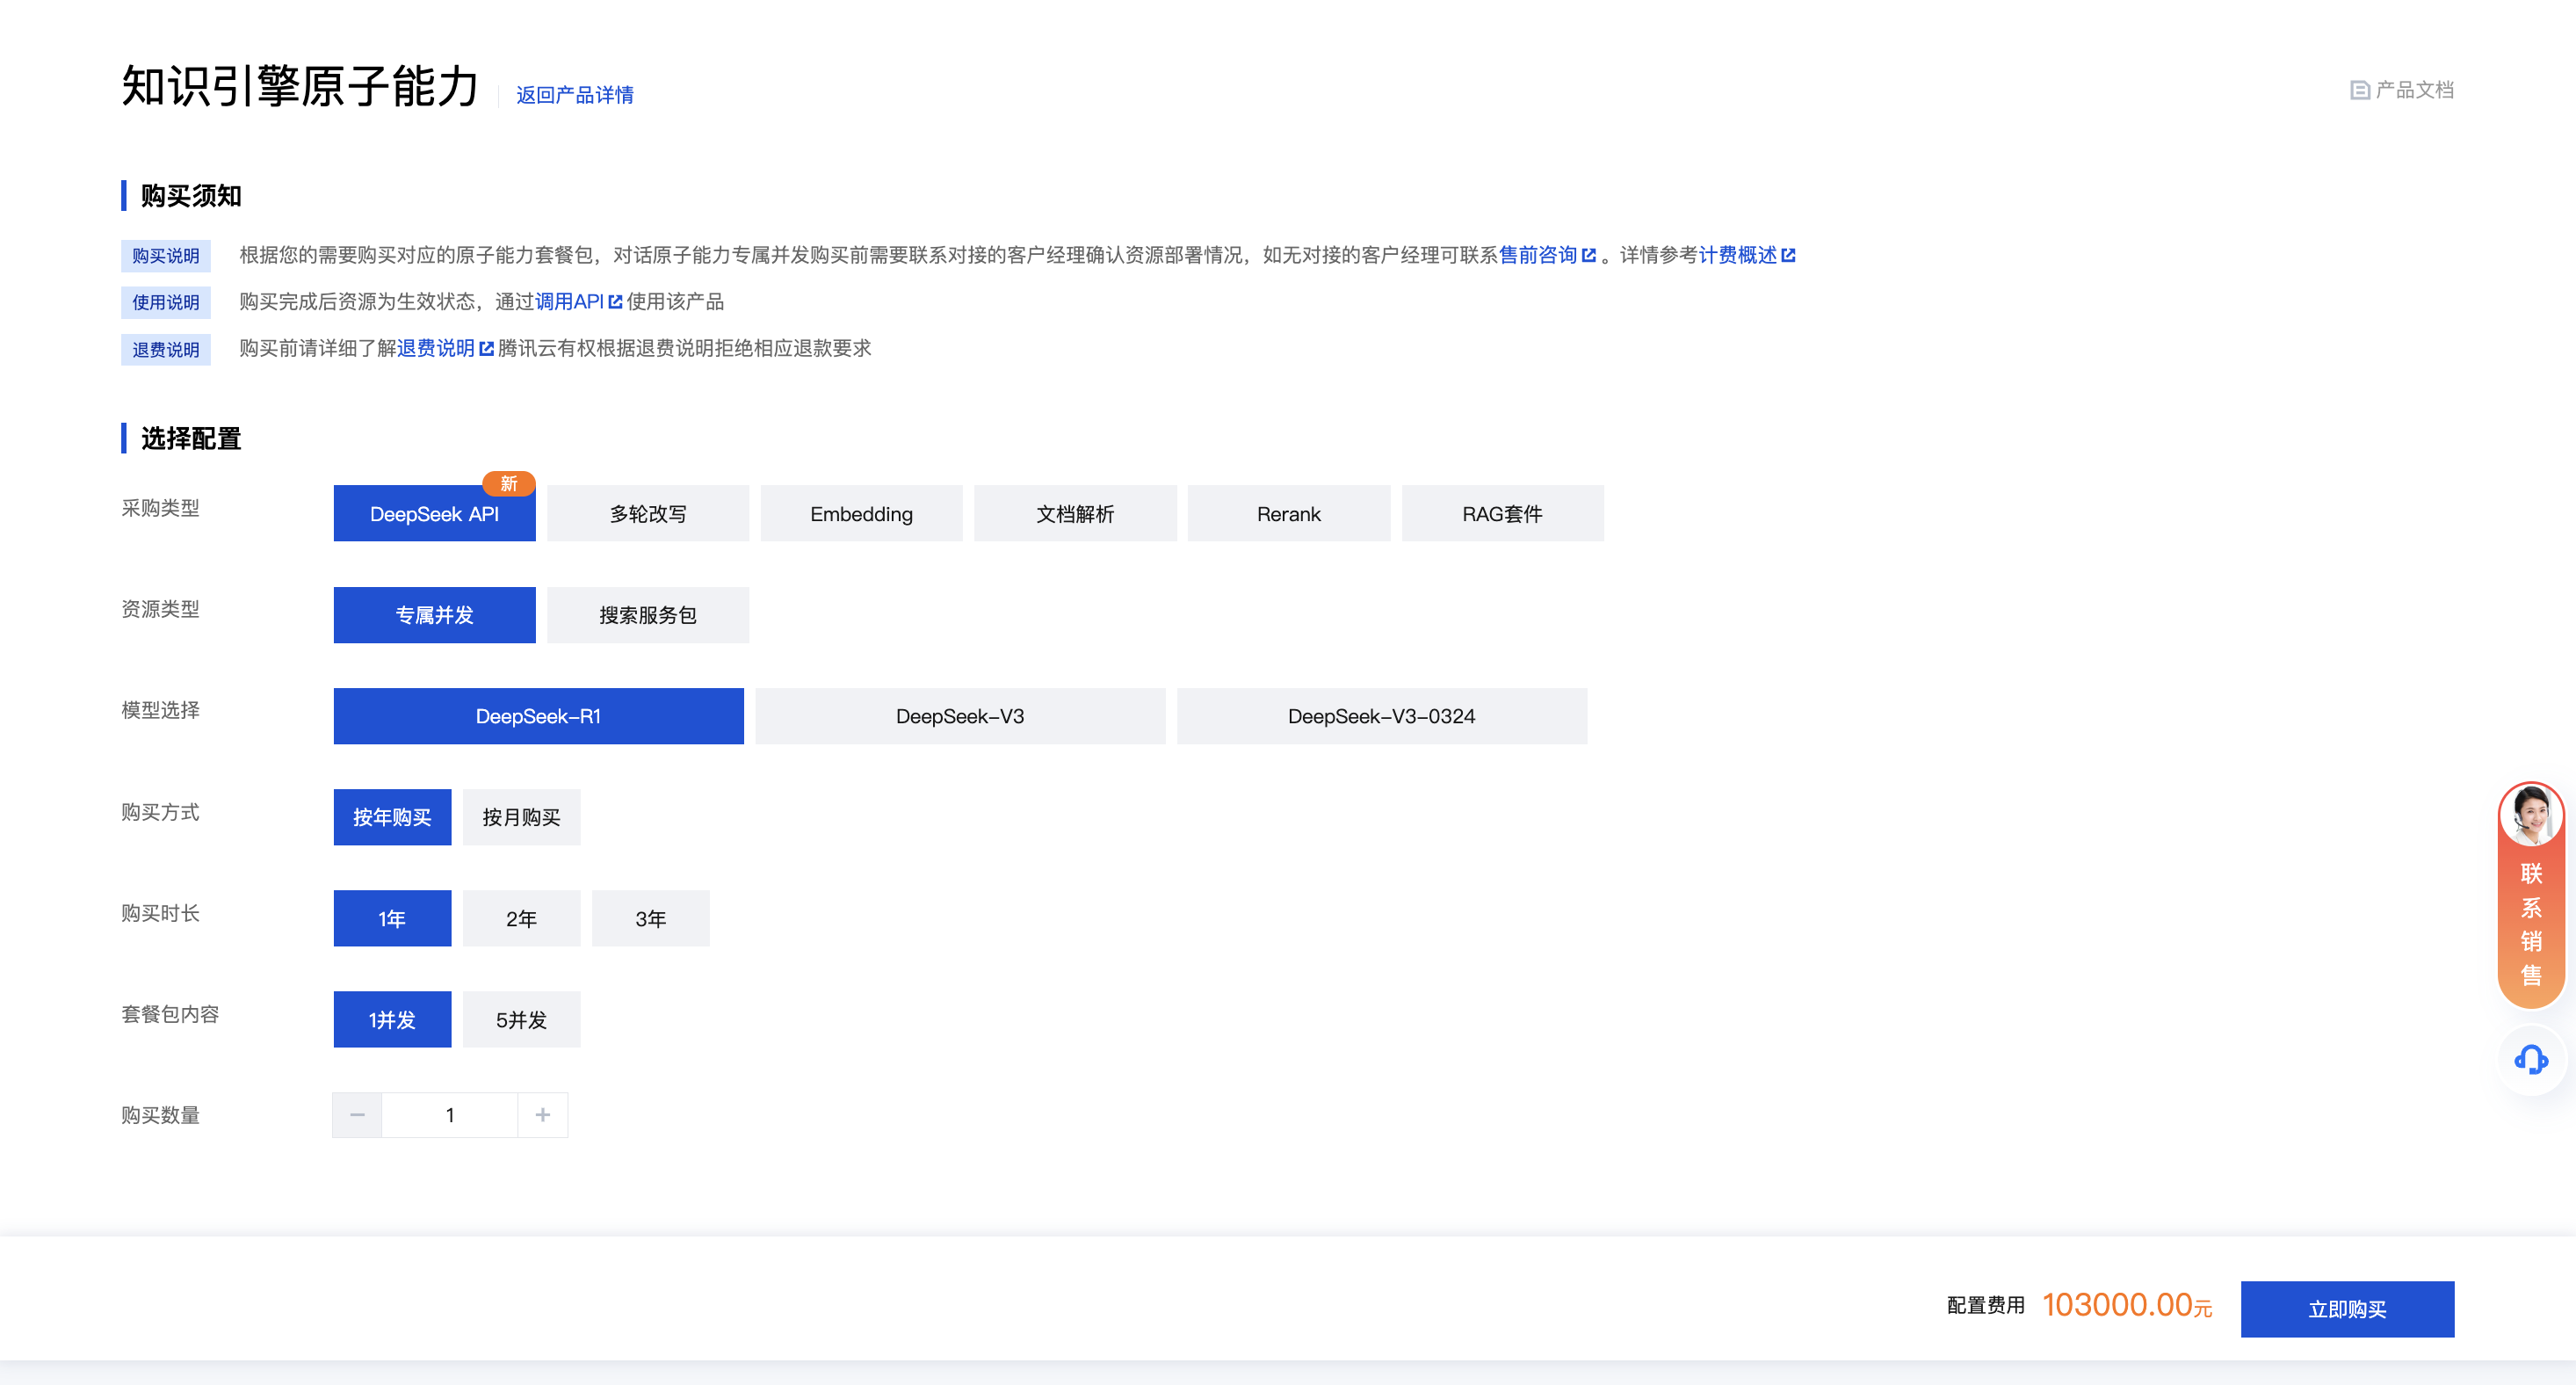This screenshot has height=1385, width=2576.
Task: Click the 套餐包内容 label
Action: click(x=170, y=1014)
